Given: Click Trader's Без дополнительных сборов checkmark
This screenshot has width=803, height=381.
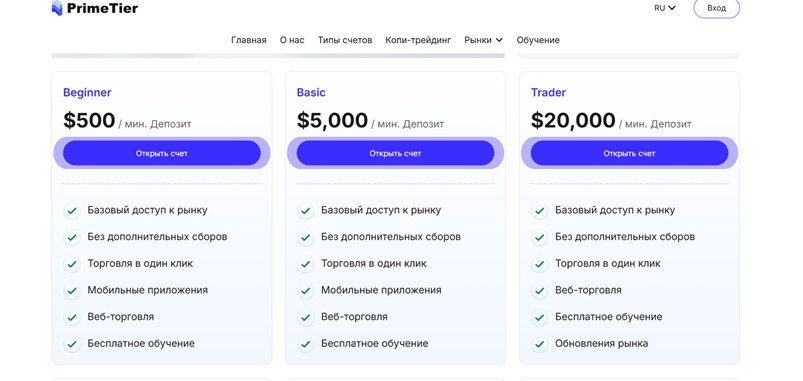Looking at the screenshot, I should coord(539,237).
